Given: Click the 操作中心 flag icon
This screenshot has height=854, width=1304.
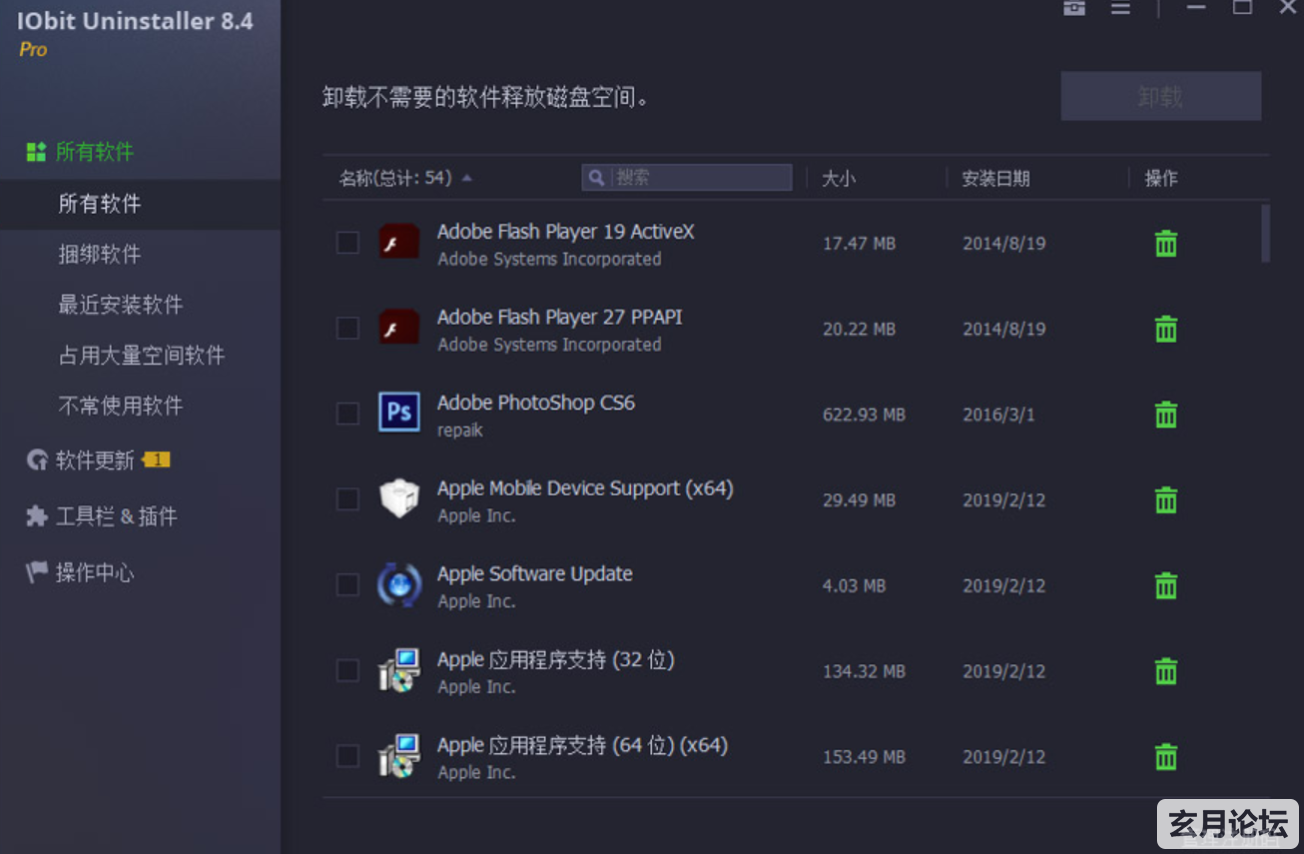Looking at the screenshot, I should tap(37, 572).
